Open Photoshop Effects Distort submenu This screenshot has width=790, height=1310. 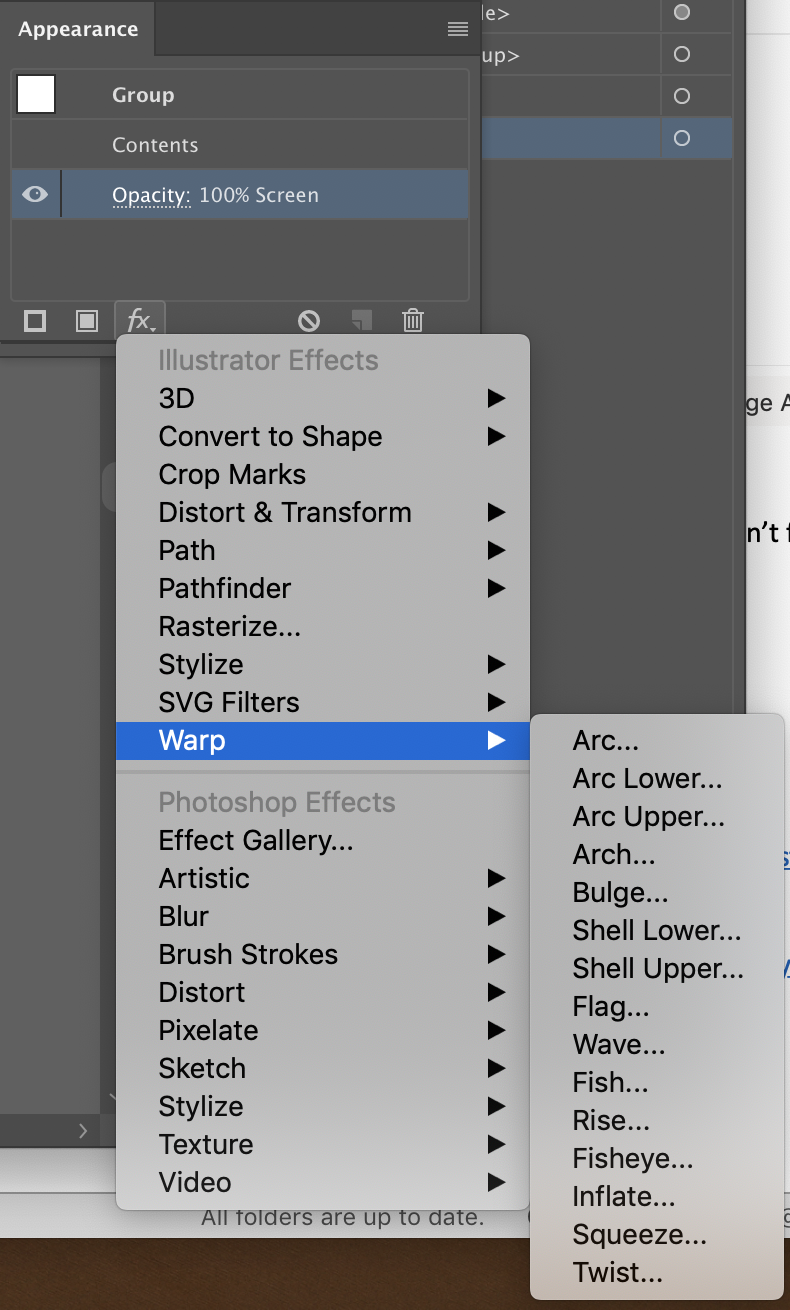pyautogui.click(x=323, y=992)
